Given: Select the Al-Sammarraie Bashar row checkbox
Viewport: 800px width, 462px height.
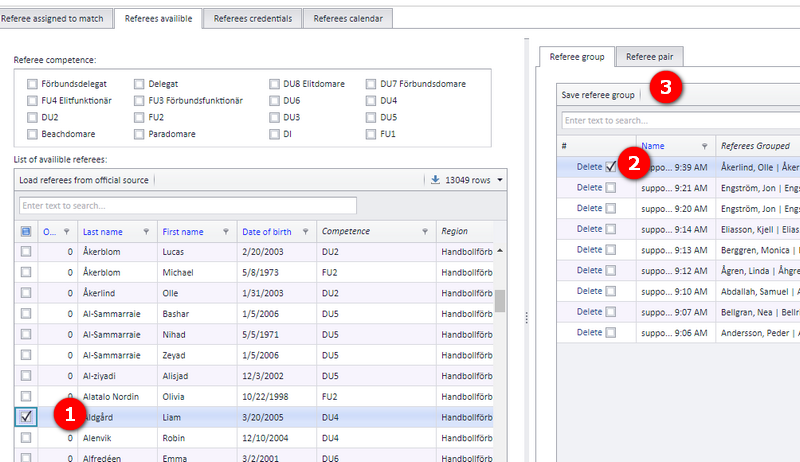Looking at the screenshot, I should (26, 314).
